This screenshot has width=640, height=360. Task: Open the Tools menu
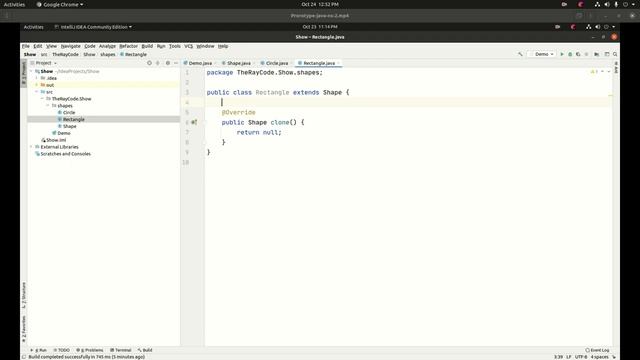click(175, 46)
